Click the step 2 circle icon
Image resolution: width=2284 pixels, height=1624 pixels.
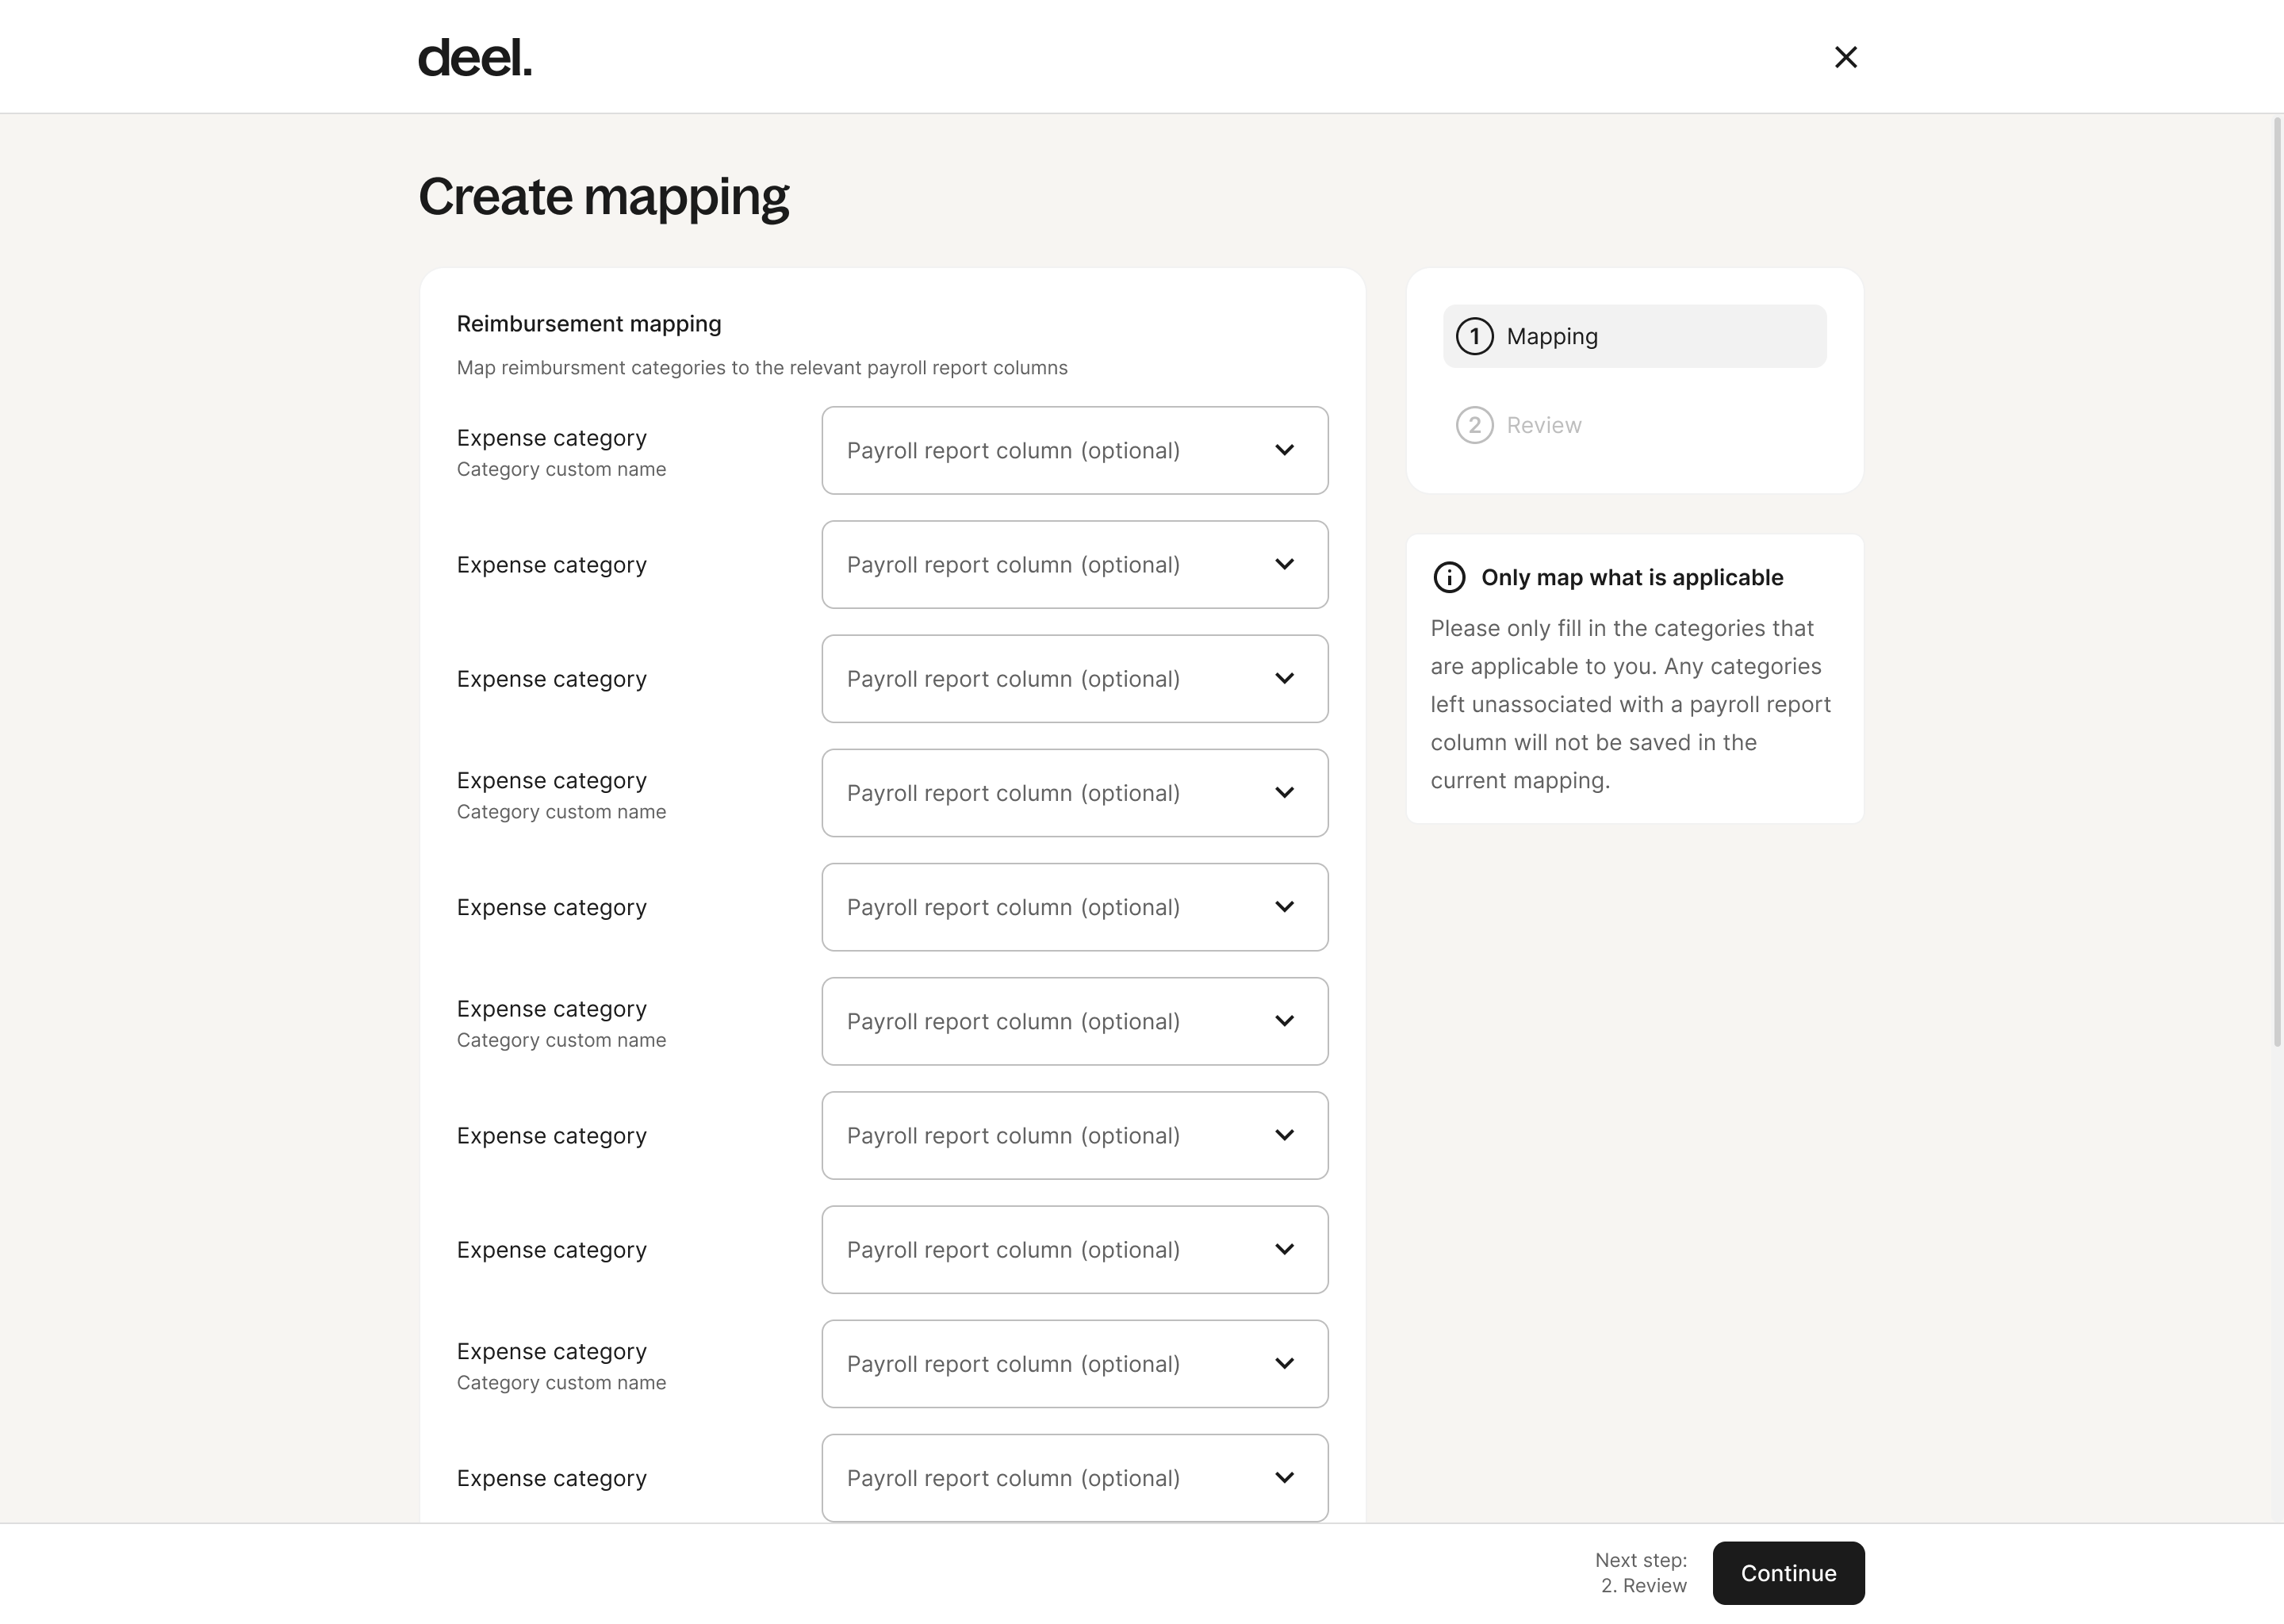(x=1474, y=425)
